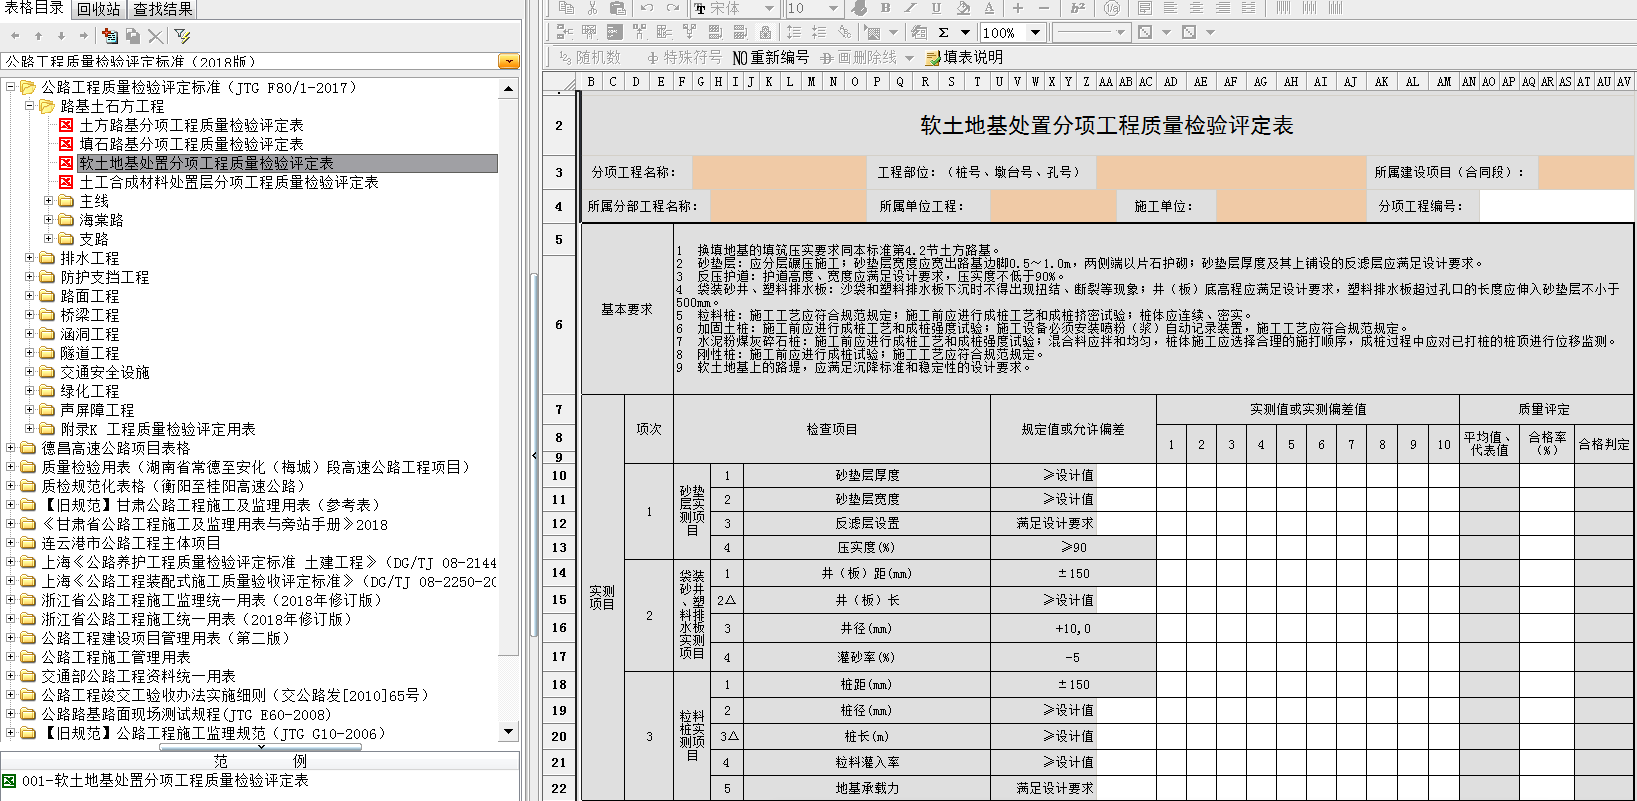Select 土工合成材料处置层分项工程质量检验评定表

(229, 182)
